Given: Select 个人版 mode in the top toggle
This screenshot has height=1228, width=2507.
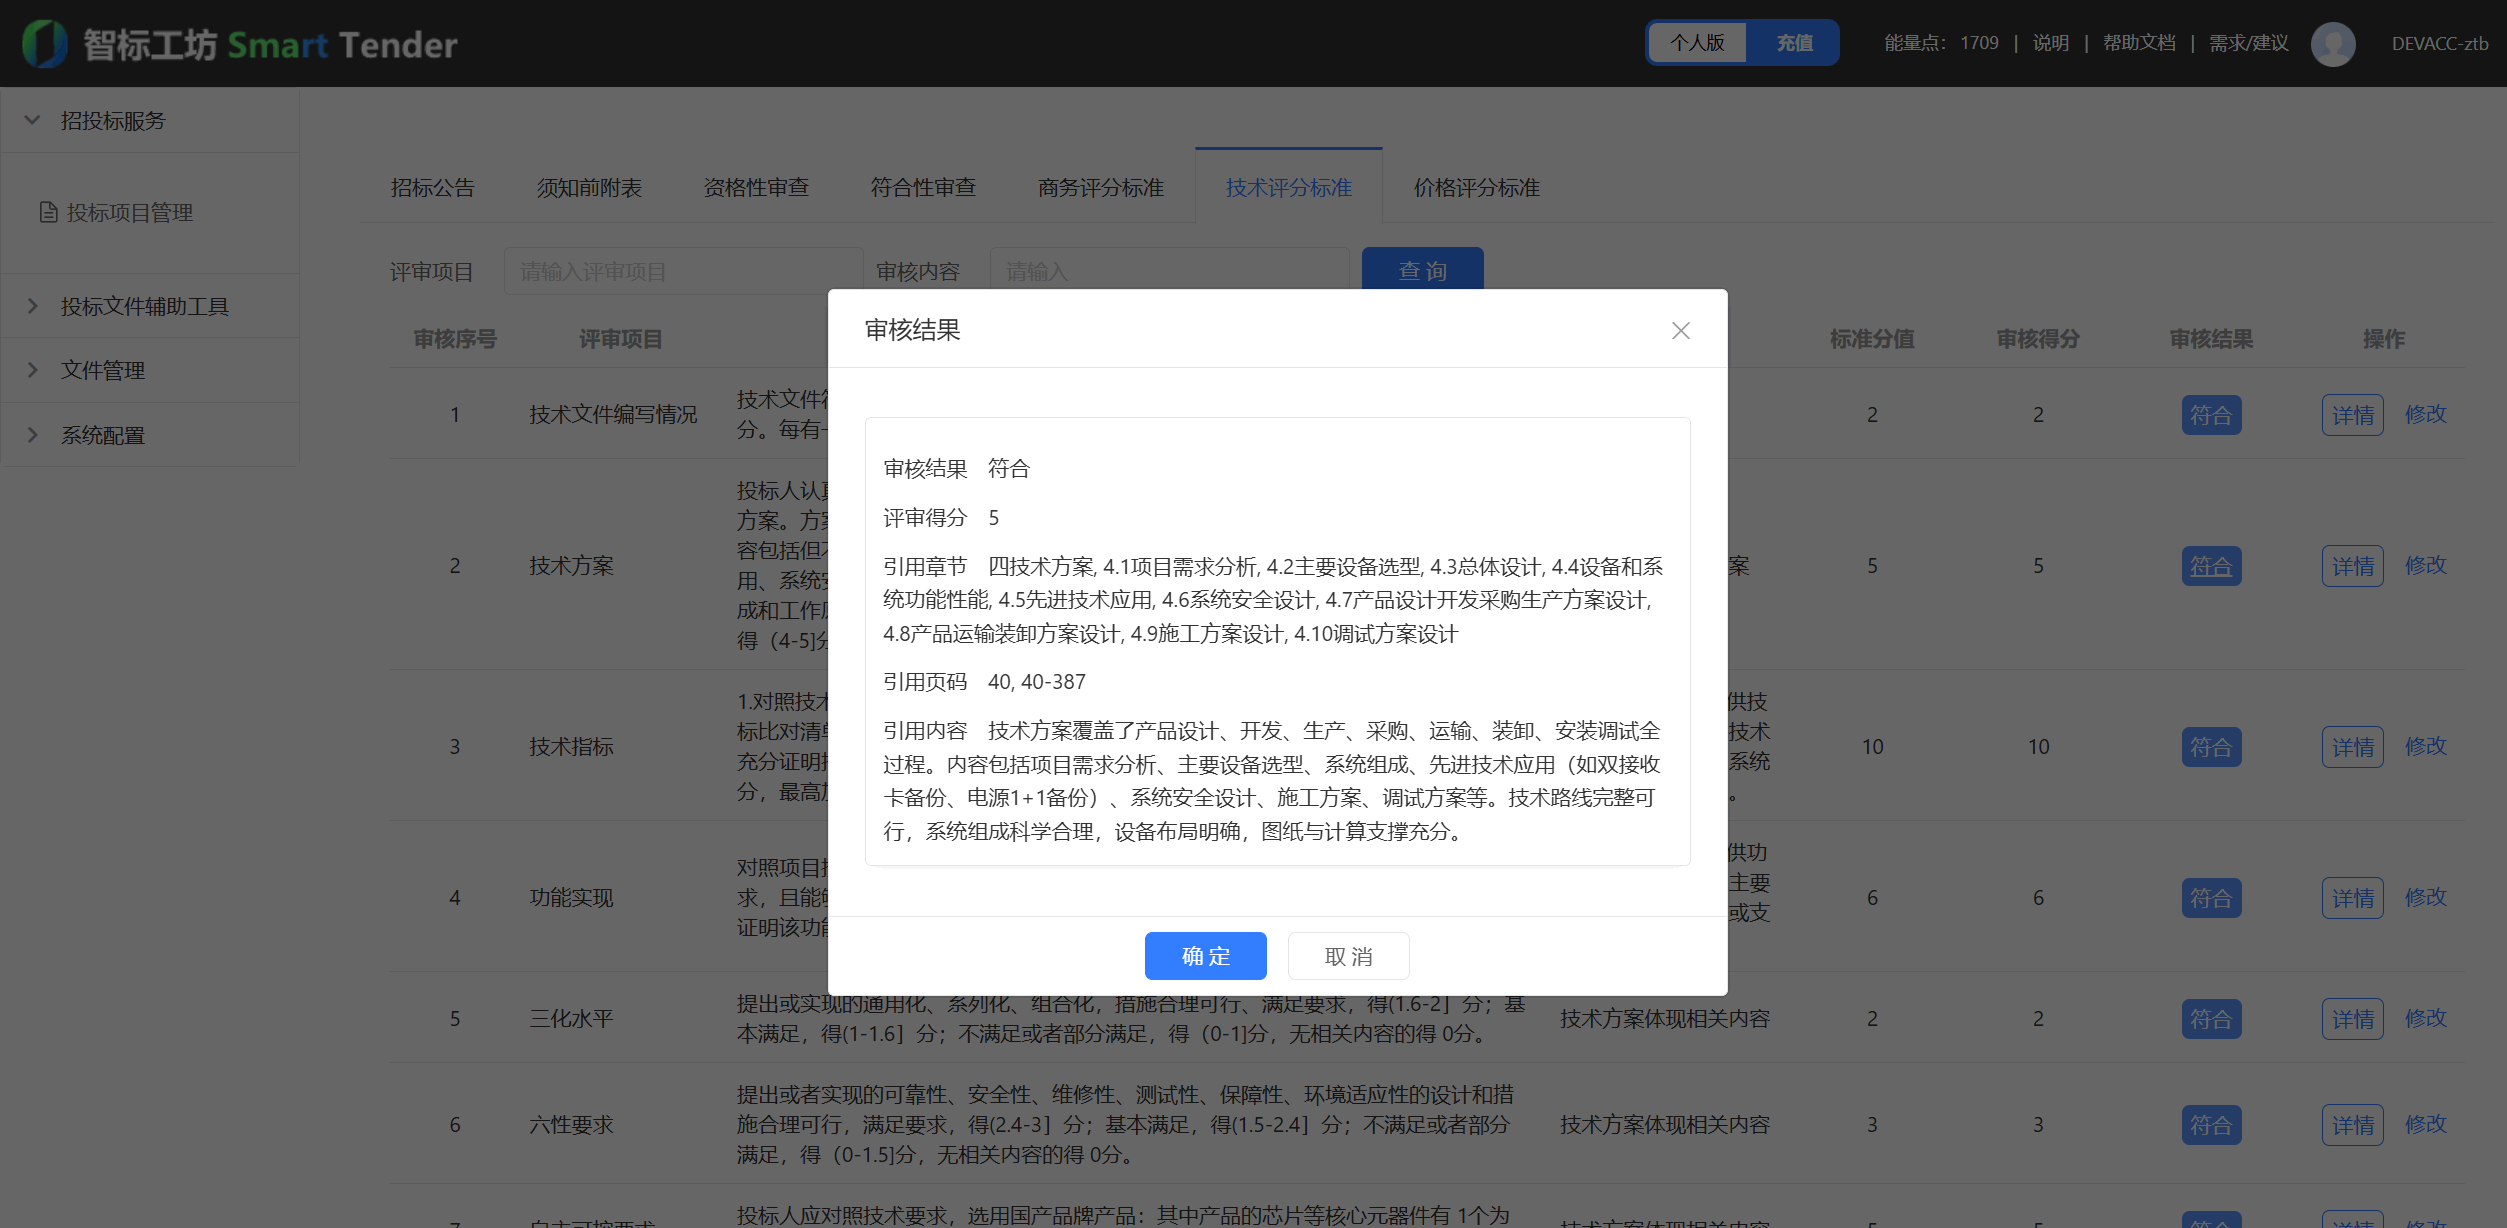Looking at the screenshot, I should 1697,43.
